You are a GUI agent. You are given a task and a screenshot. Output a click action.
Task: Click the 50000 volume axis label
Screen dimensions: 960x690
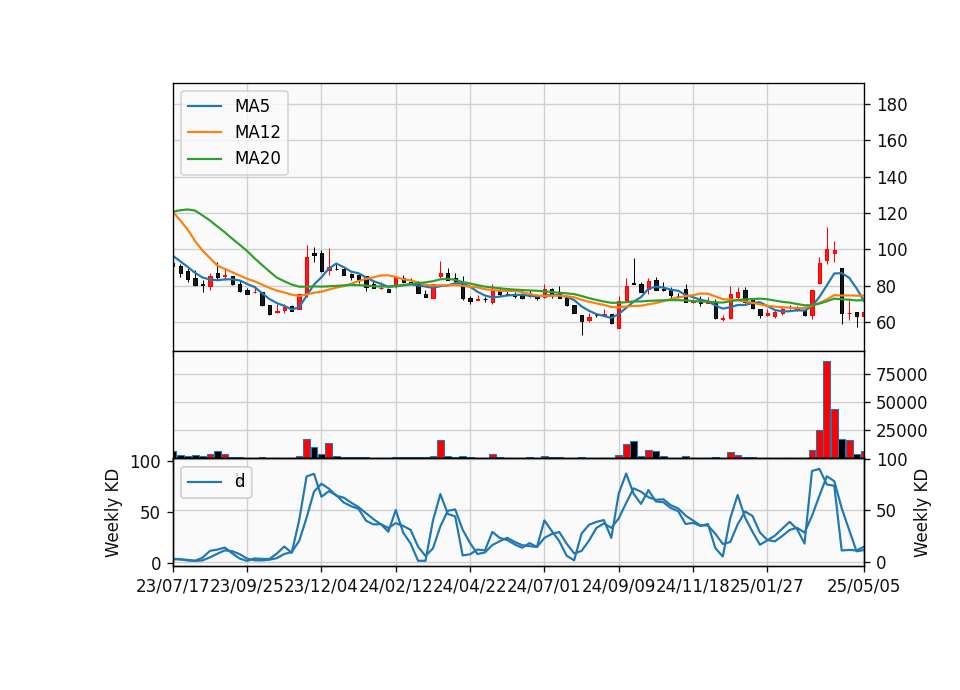click(x=902, y=403)
